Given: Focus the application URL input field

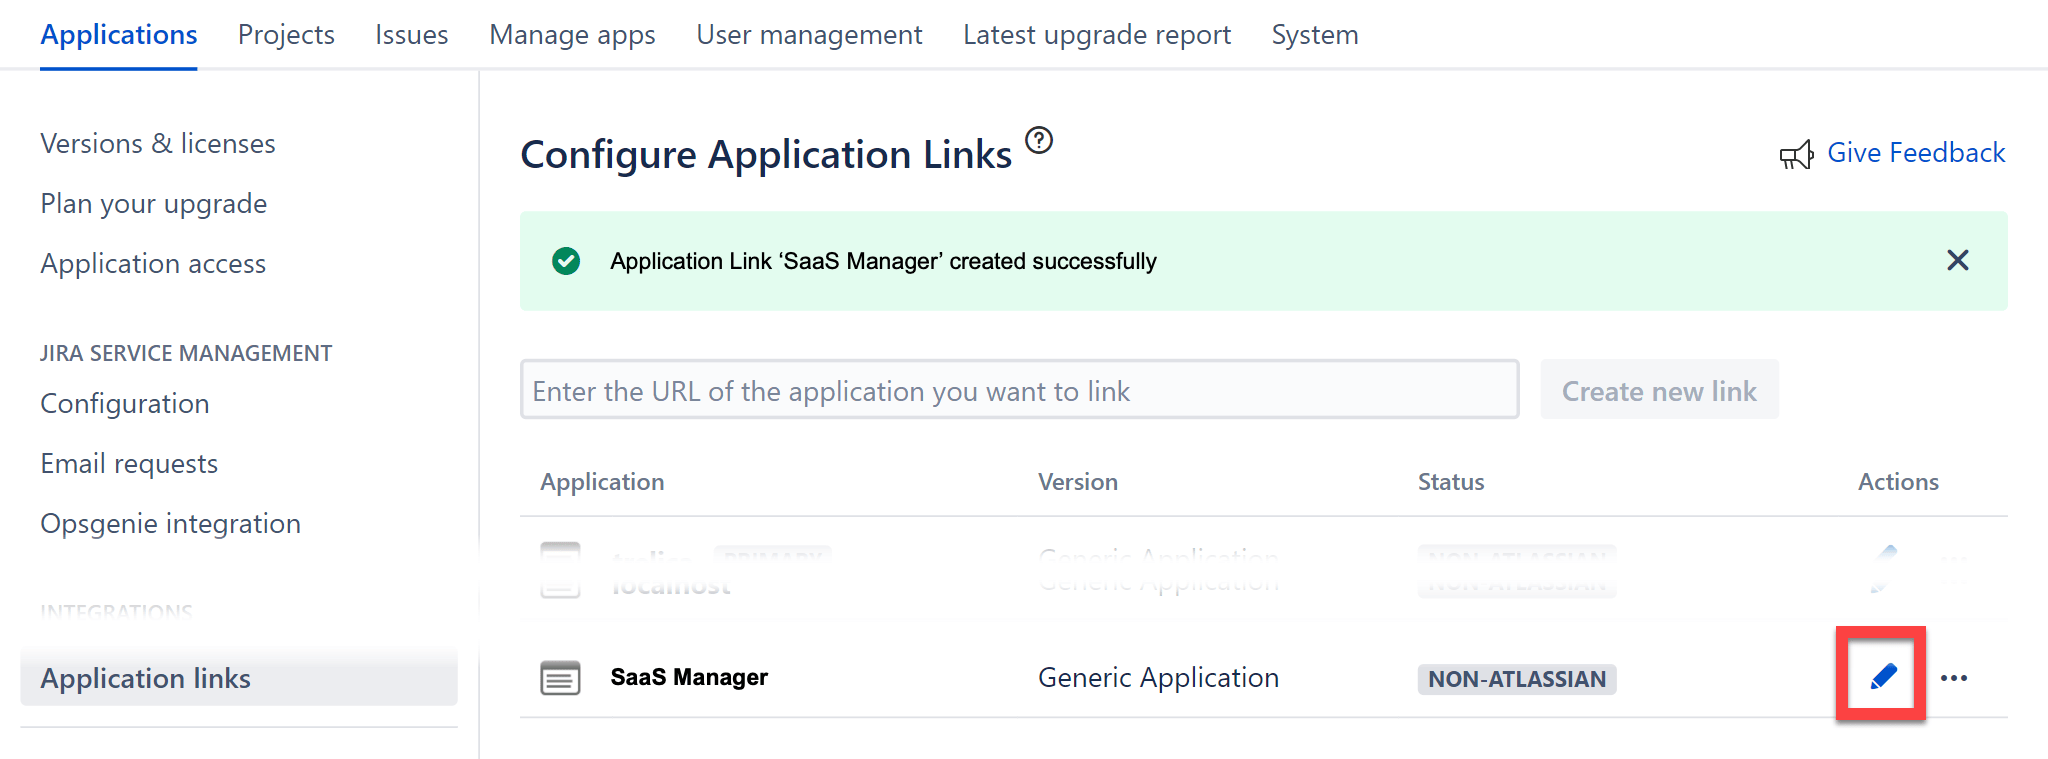Looking at the screenshot, I should [1020, 390].
